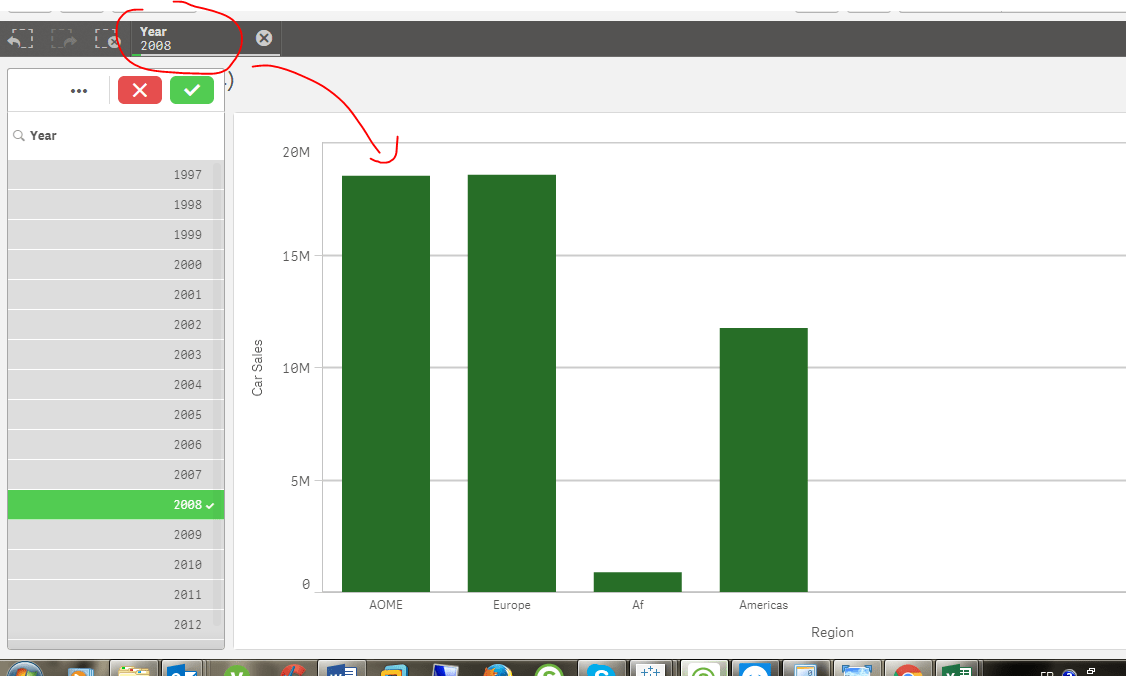Open the list box options menu (...)
Image resolution: width=1126 pixels, height=676 pixels.
pyautogui.click(x=79, y=90)
